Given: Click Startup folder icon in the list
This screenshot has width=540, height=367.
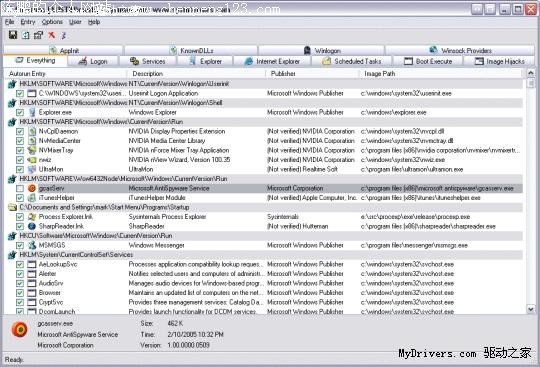Looking at the screenshot, I should coord(12,207).
